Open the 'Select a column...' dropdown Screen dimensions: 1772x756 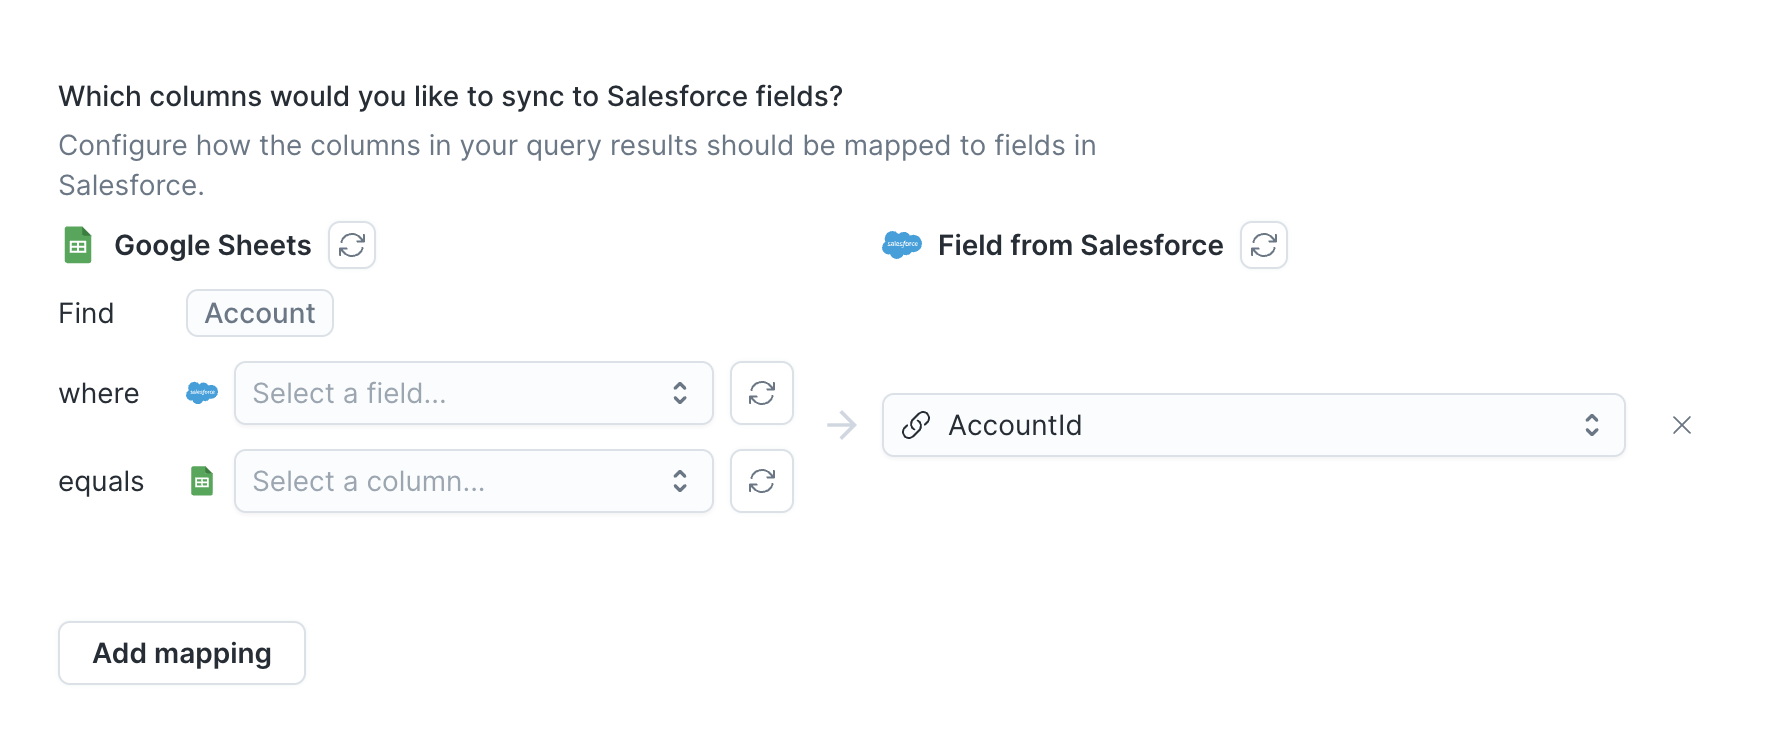[474, 481]
